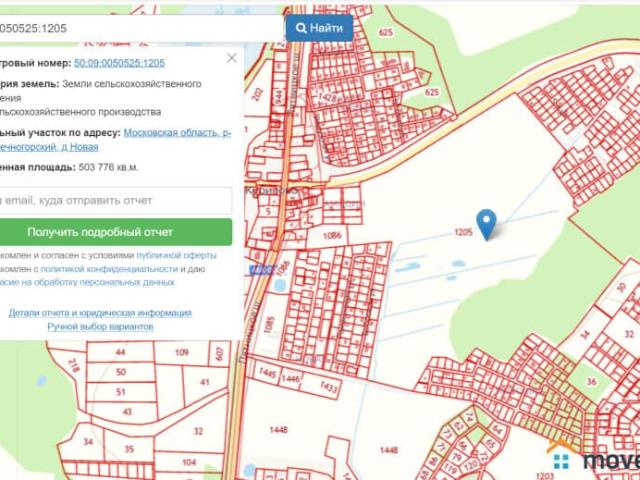Focus the email input for report
640x480 pixels.
coord(115,200)
